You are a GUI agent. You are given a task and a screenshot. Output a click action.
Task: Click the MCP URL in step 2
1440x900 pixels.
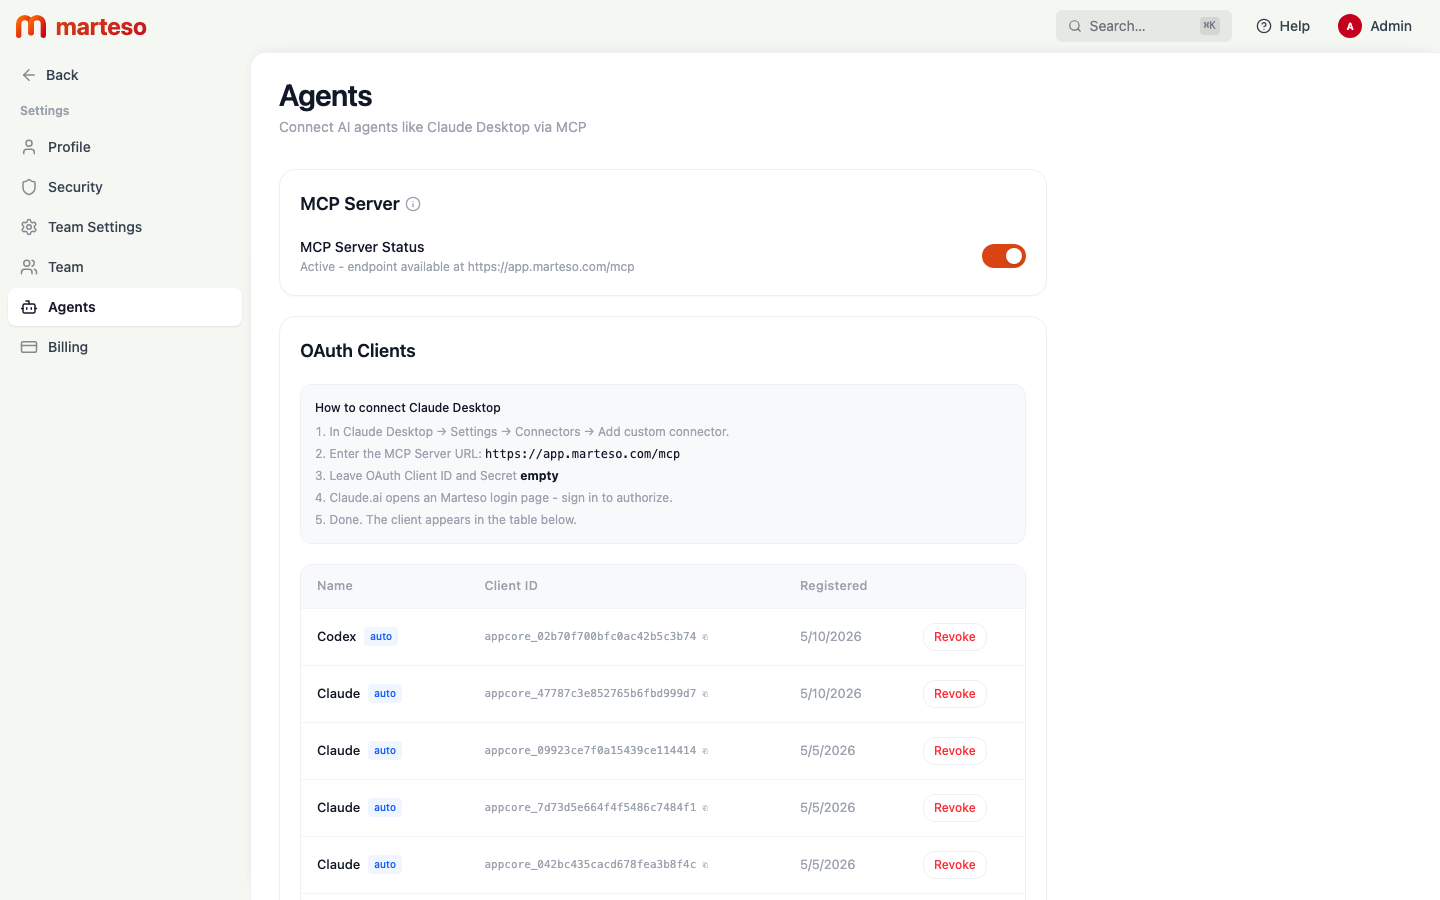coord(582,454)
